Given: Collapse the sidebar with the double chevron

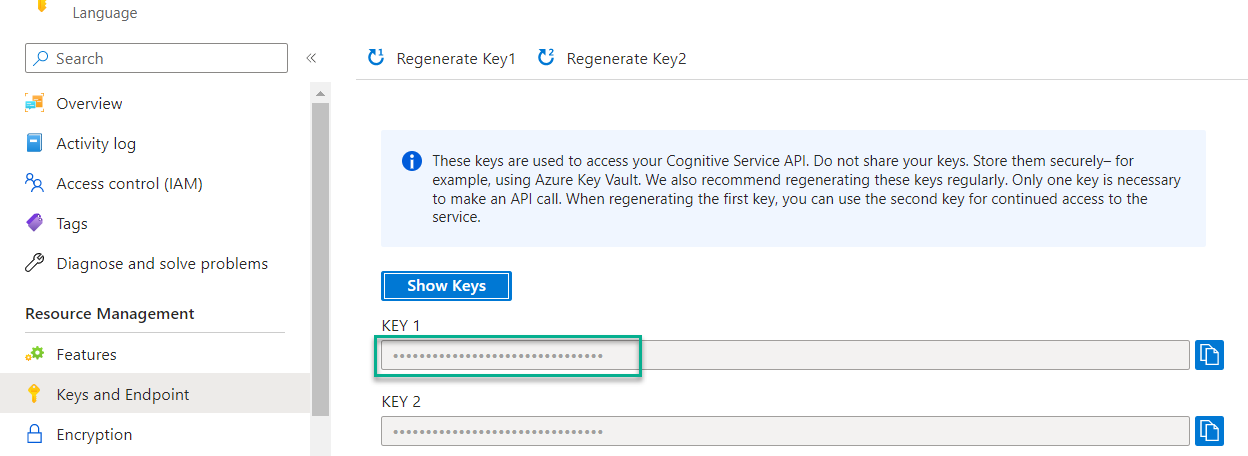Looking at the screenshot, I should click(x=311, y=58).
